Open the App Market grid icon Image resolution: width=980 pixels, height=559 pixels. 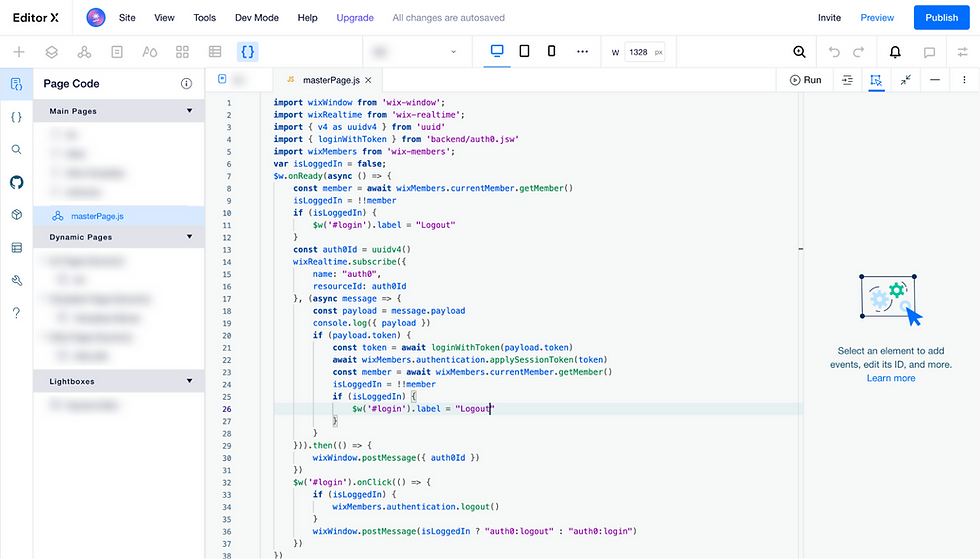pos(182,52)
